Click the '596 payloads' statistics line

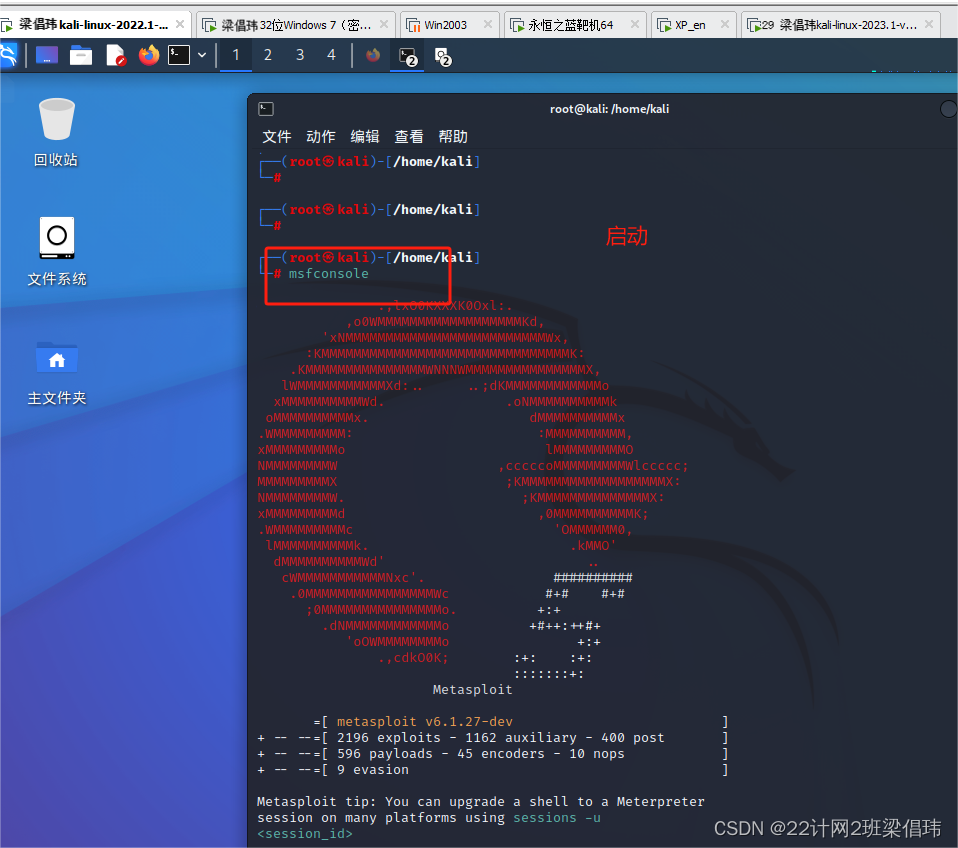click(493, 753)
